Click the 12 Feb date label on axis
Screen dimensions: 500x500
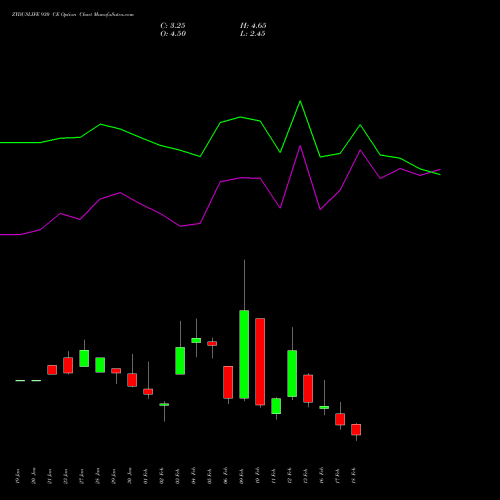290,476
